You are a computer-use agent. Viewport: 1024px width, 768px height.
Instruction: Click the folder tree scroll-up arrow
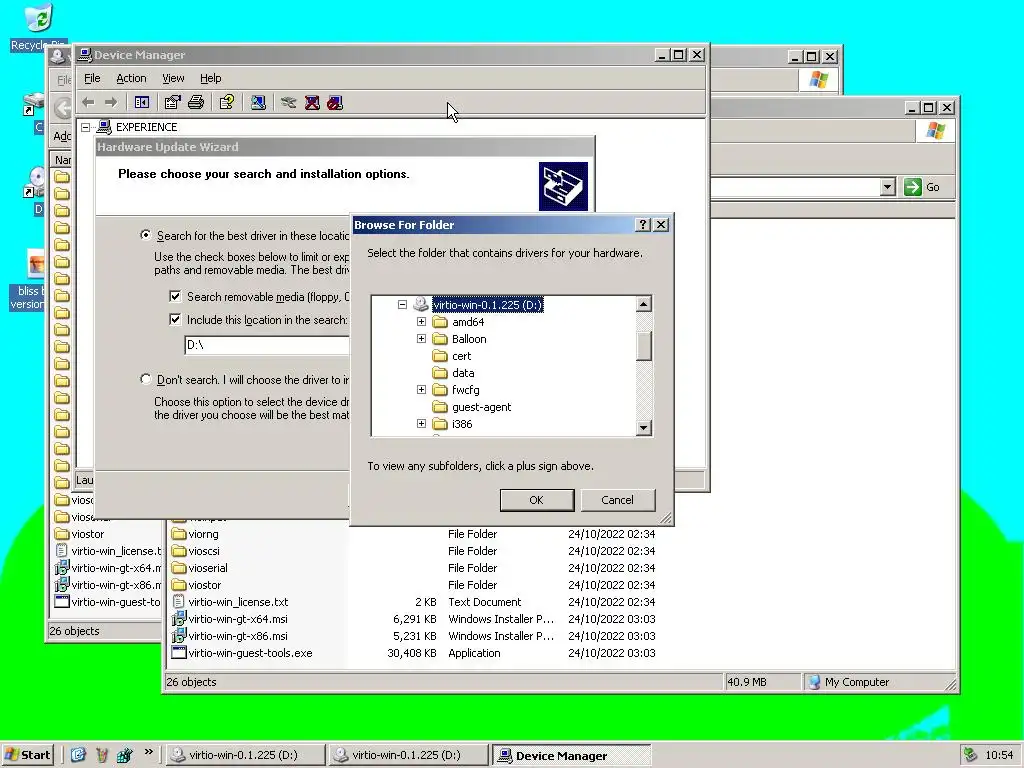[x=644, y=304]
